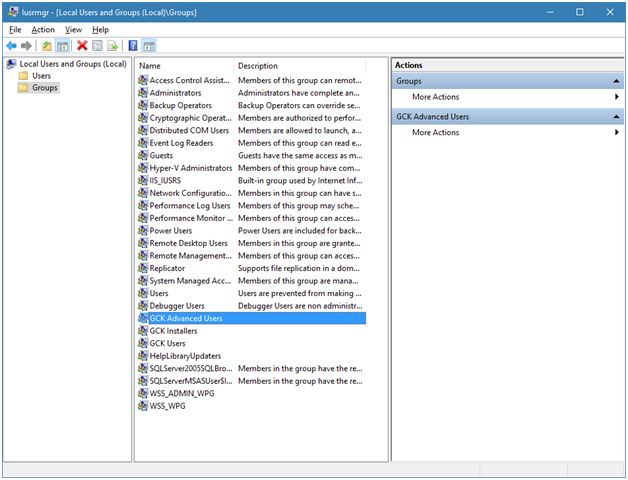Select the Administrators group

tap(175, 93)
